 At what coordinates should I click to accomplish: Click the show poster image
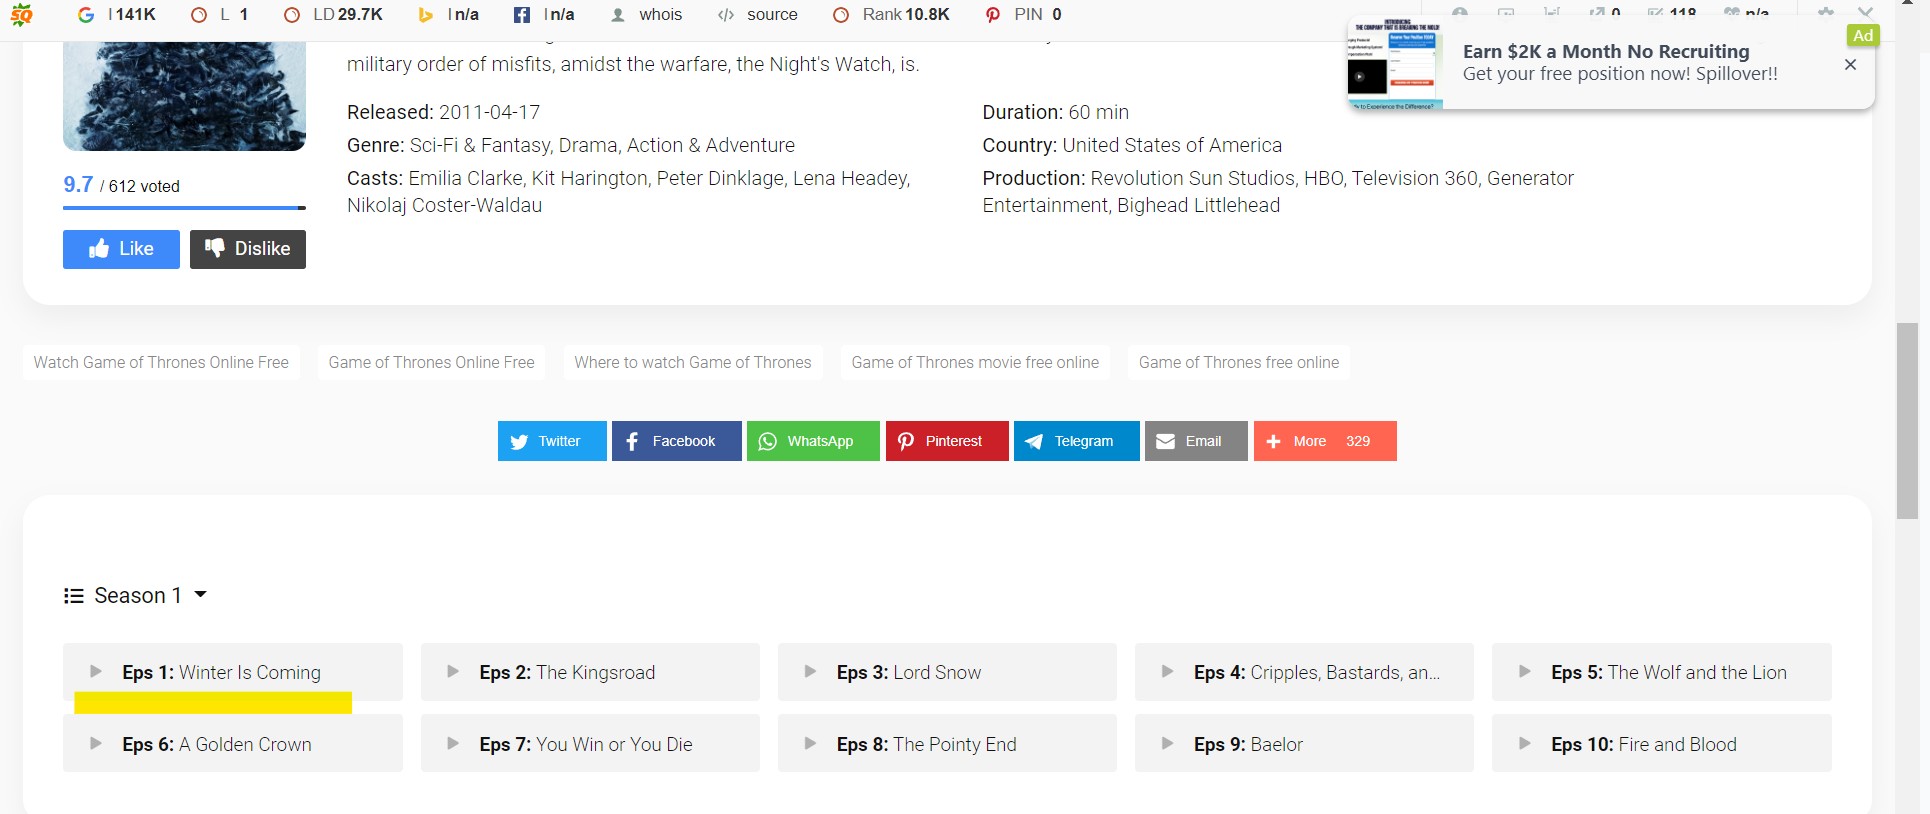[184, 96]
